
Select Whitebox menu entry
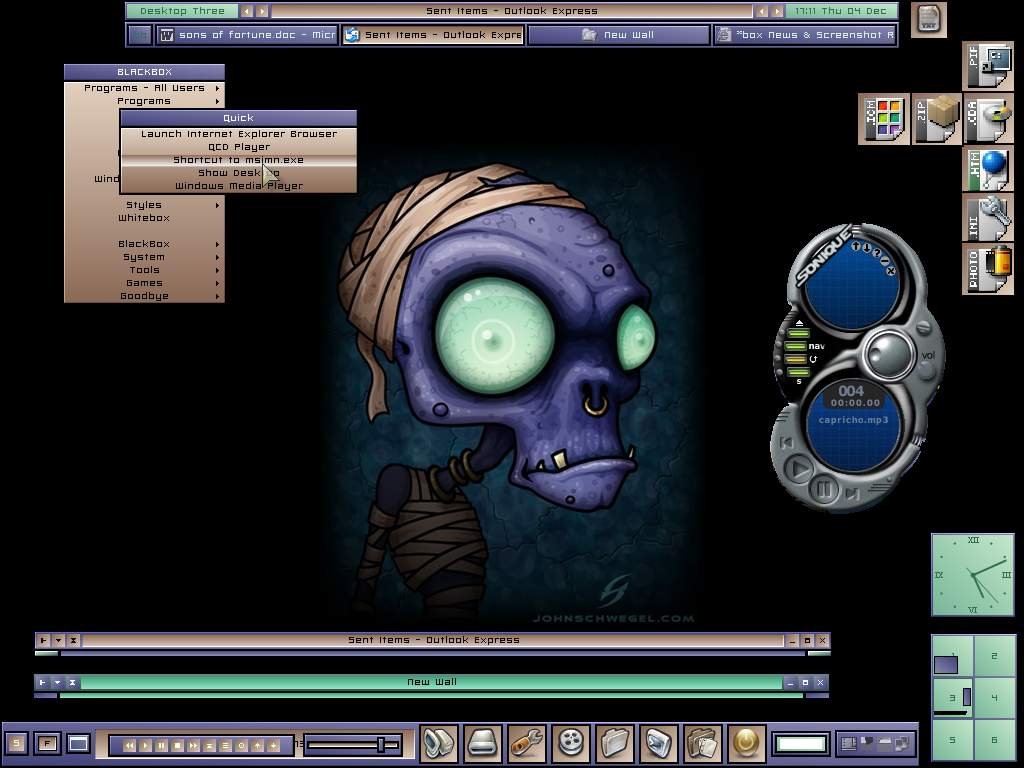(144, 217)
